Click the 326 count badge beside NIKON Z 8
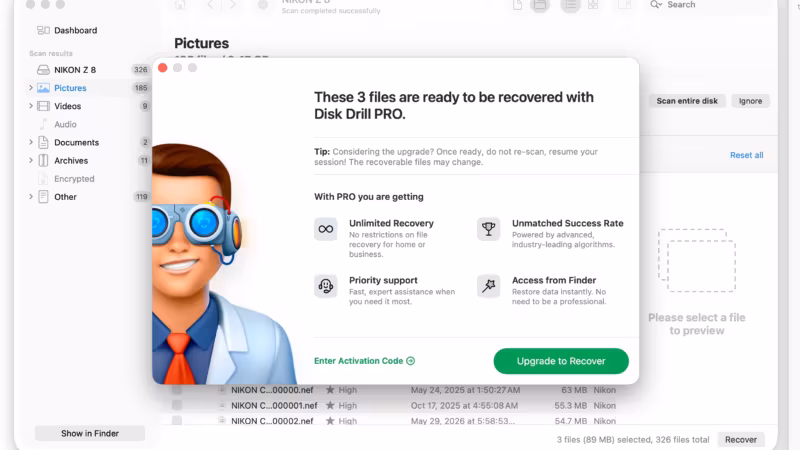The image size is (800, 450). (x=140, y=69)
